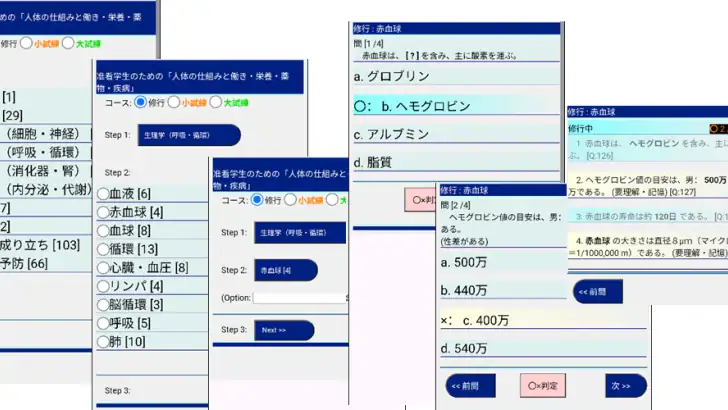The width and height of the screenshot is (728, 410).
Task: Open review item 4 赤血球の大きさは直径8μm
Action: 648,247
